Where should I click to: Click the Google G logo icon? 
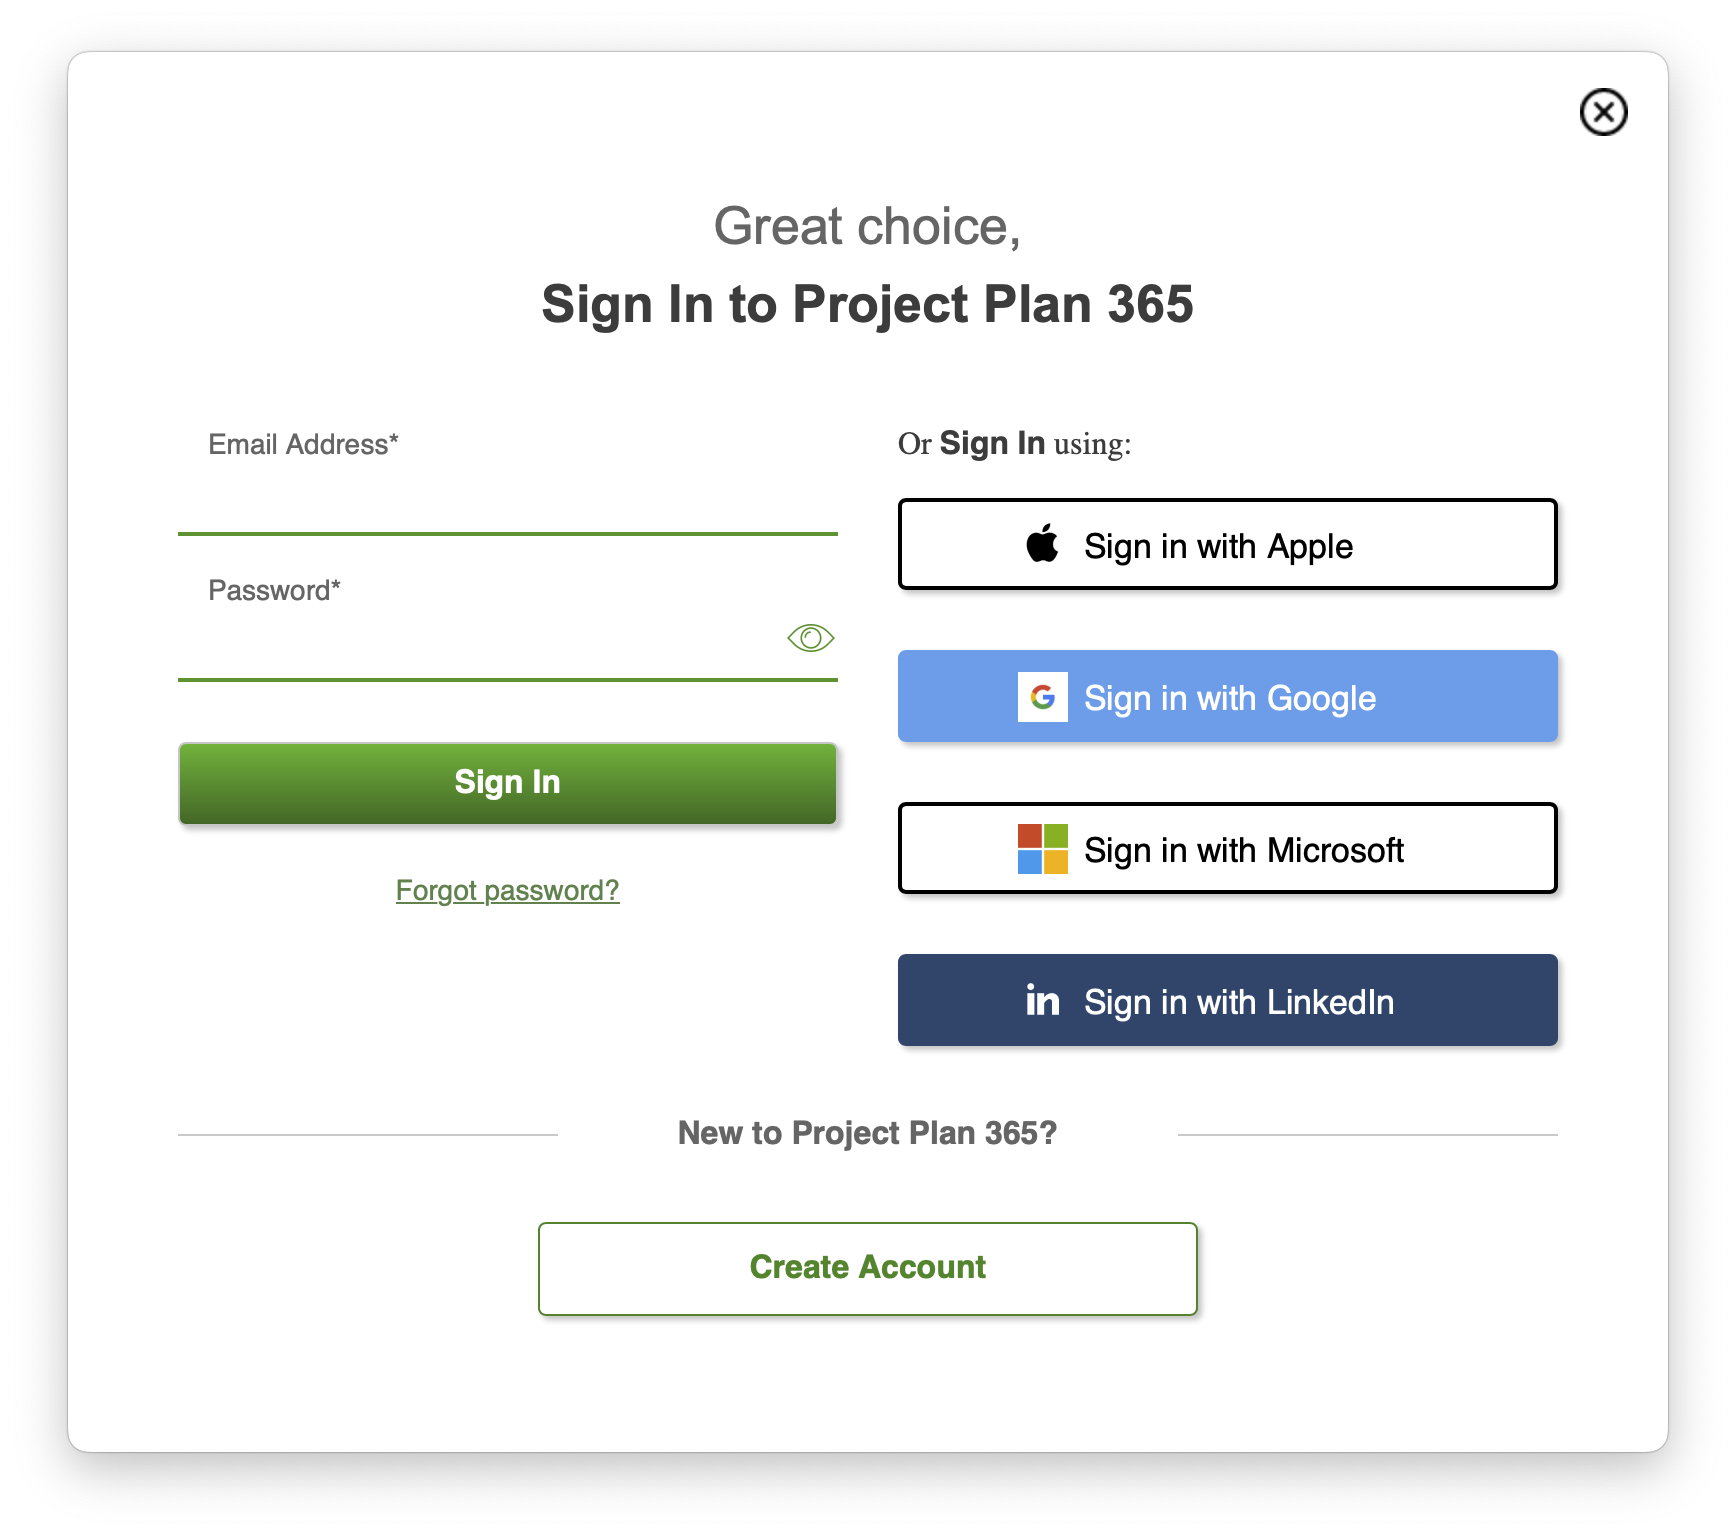[x=1042, y=696]
